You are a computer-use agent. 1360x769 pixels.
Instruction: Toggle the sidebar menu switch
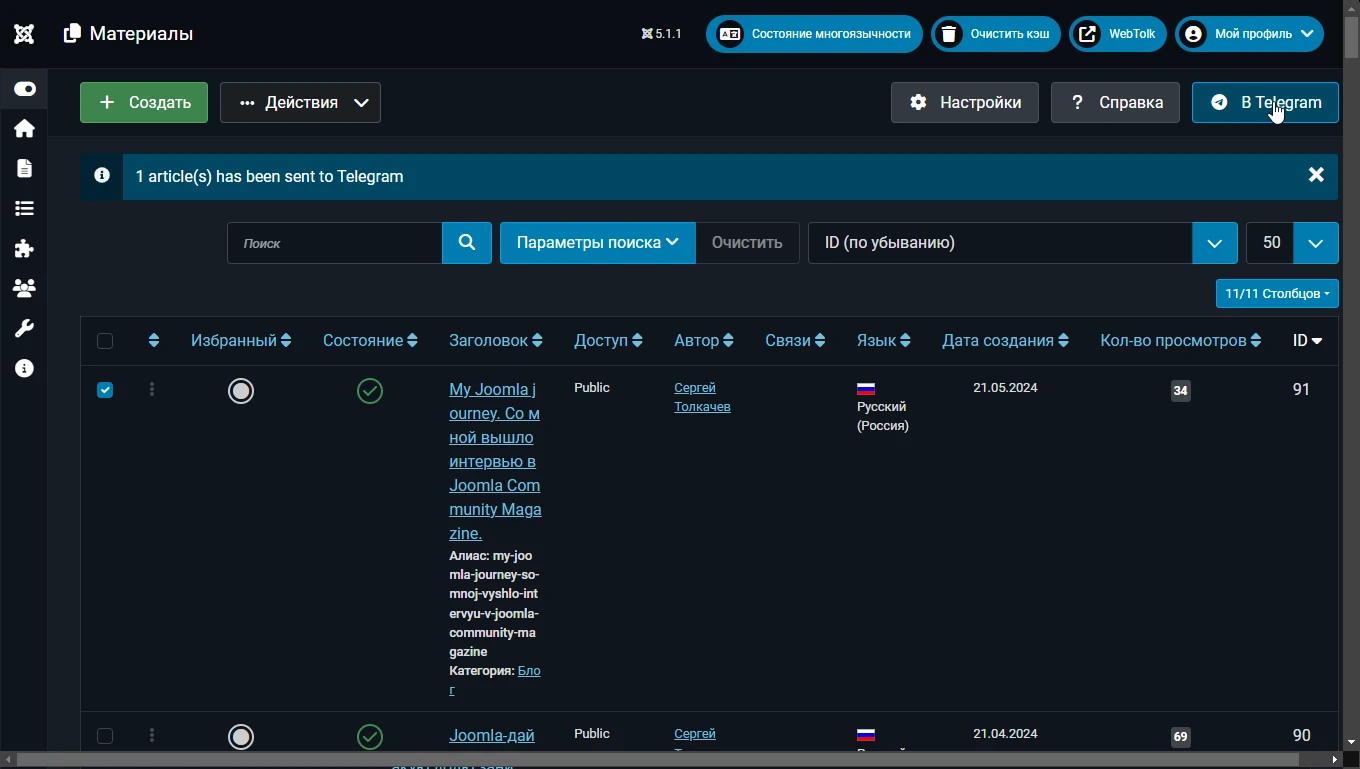pos(24,90)
